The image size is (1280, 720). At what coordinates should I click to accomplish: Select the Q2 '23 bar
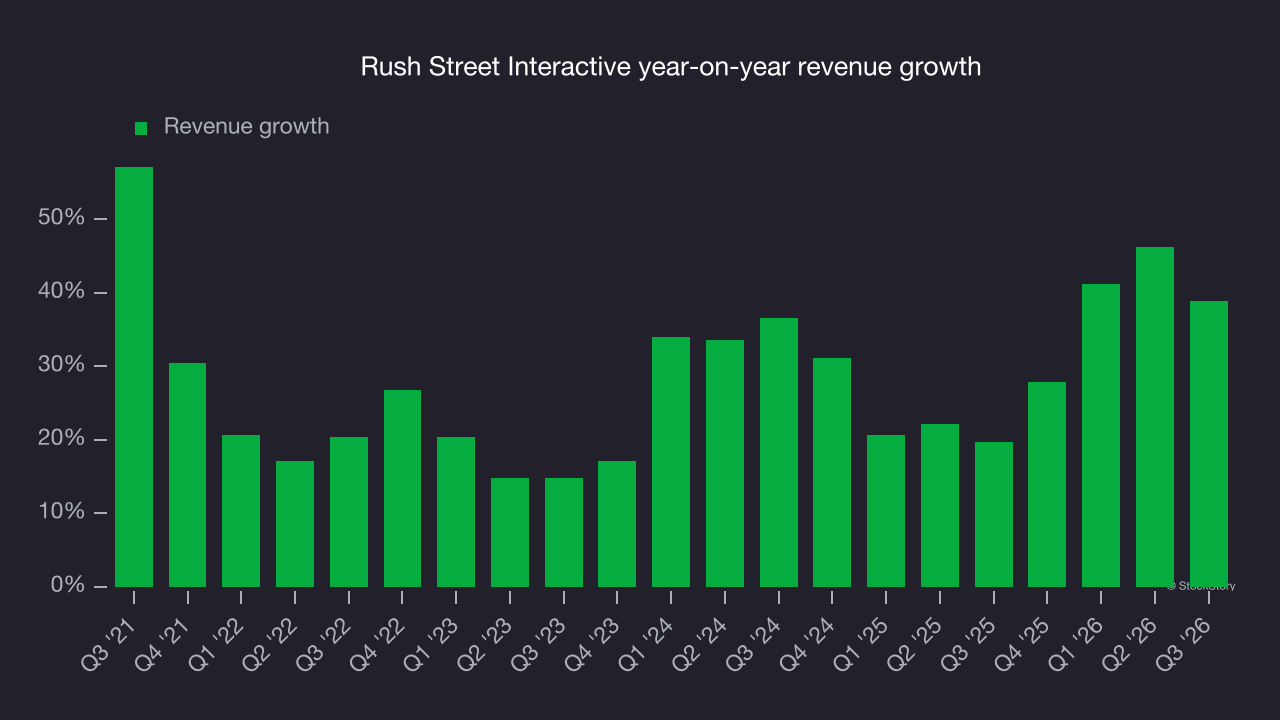click(510, 532)
